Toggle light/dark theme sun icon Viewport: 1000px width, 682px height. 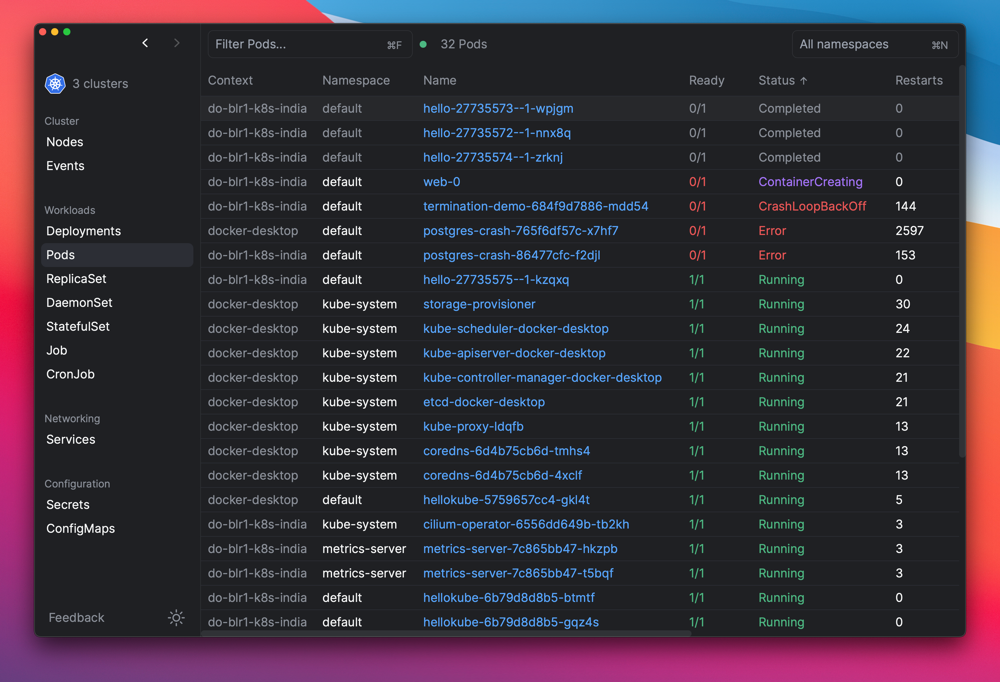(x=176, y=618)
